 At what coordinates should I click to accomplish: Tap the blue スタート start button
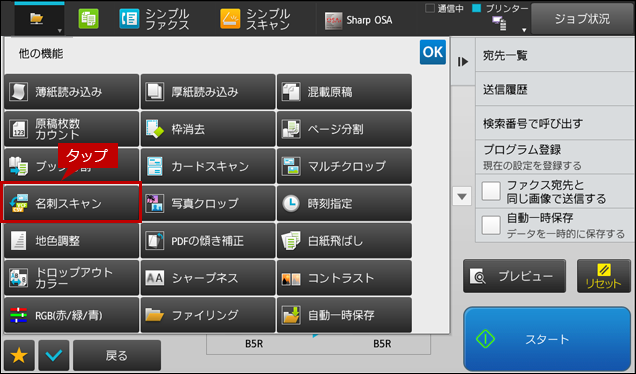click(547, 339)
